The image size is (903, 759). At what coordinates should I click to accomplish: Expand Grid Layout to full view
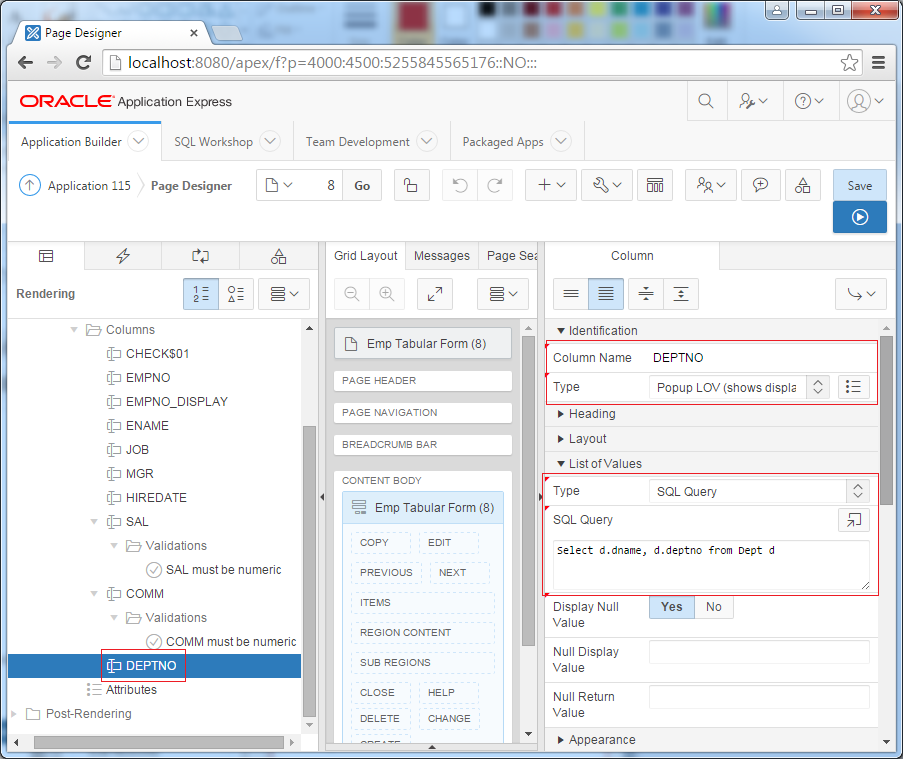coord(435,294)
